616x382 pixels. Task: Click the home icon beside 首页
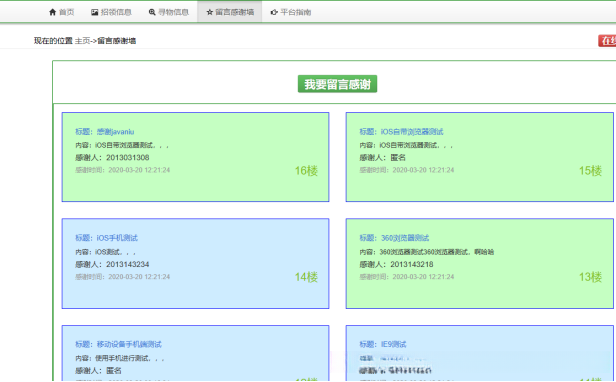(x=52, y=12)
